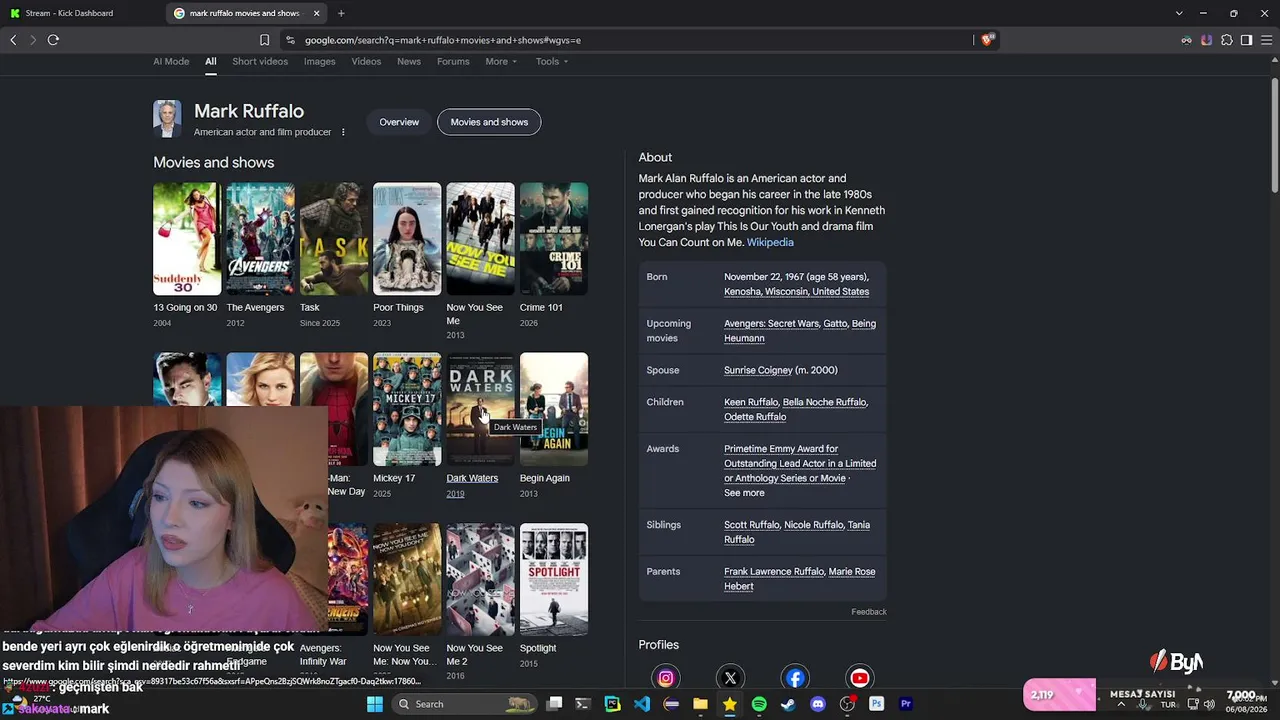Image resolution: width=1280 pixels, height=720 pixels.
Task: Bookmark this page using the bookmark icon
Action: (x=264, y=40)
